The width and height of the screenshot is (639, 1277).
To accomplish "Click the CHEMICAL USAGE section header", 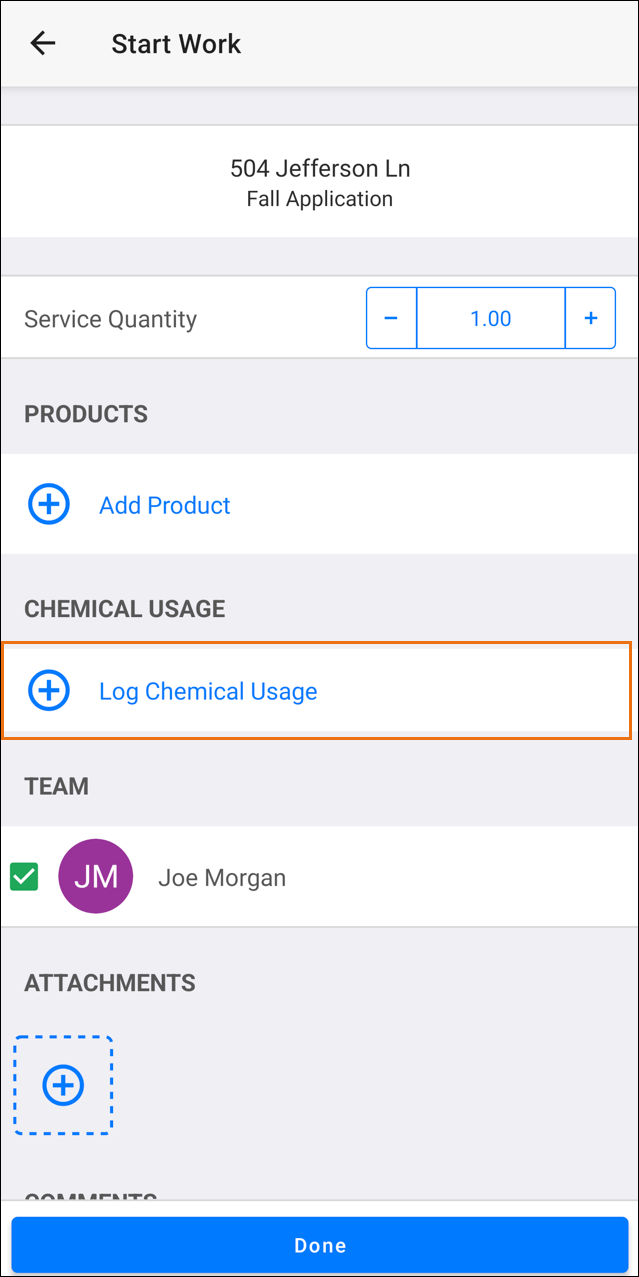I will [x=124, y=608].
